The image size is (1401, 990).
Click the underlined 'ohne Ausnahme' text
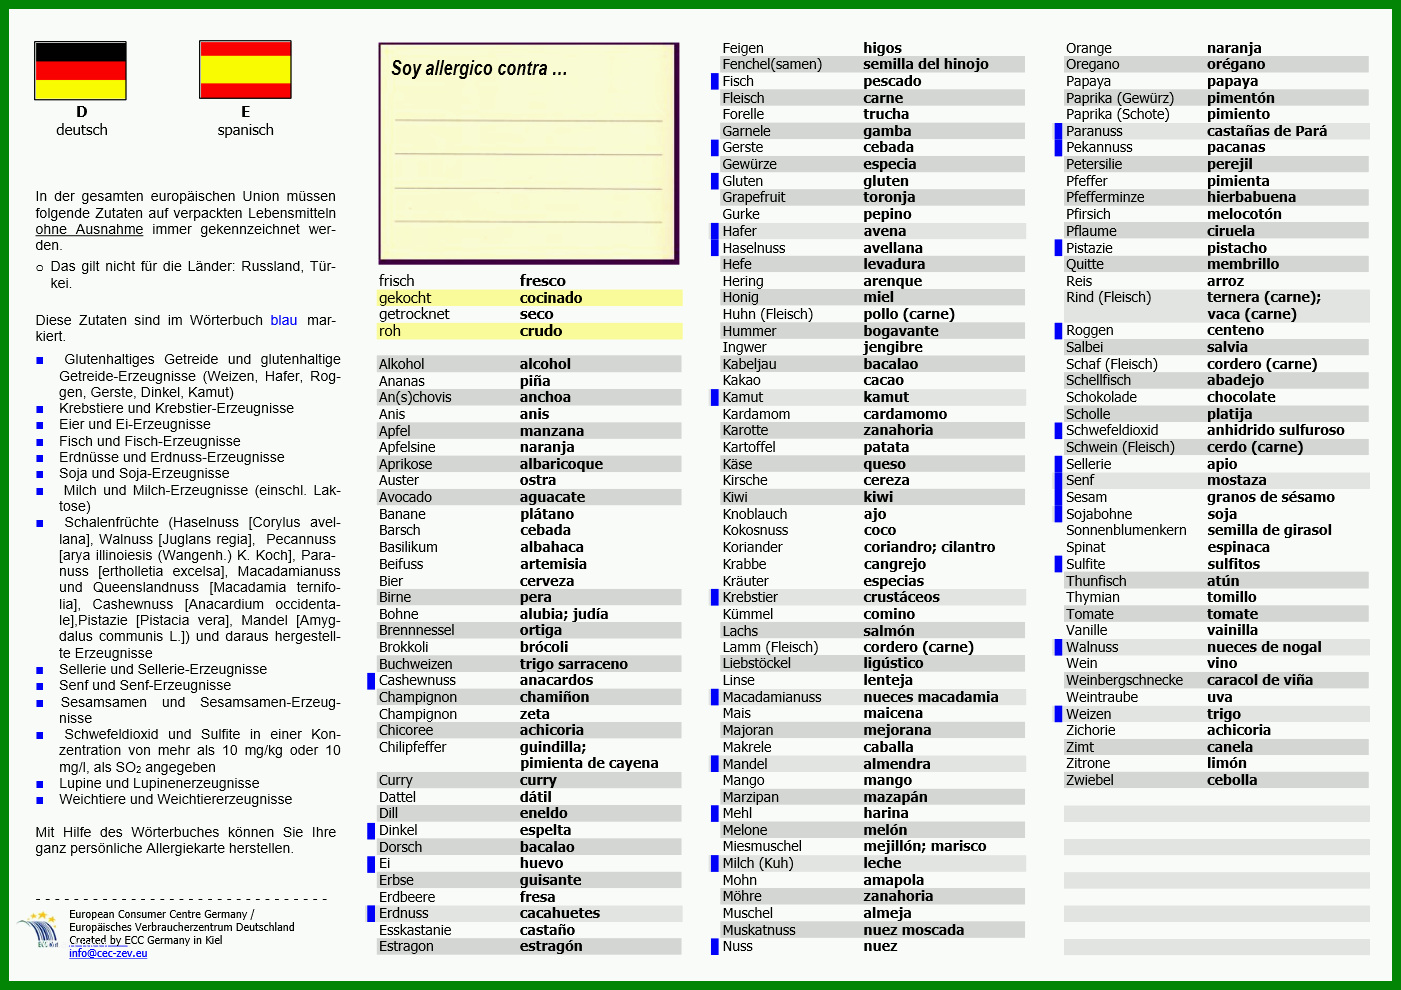(89, 229)
